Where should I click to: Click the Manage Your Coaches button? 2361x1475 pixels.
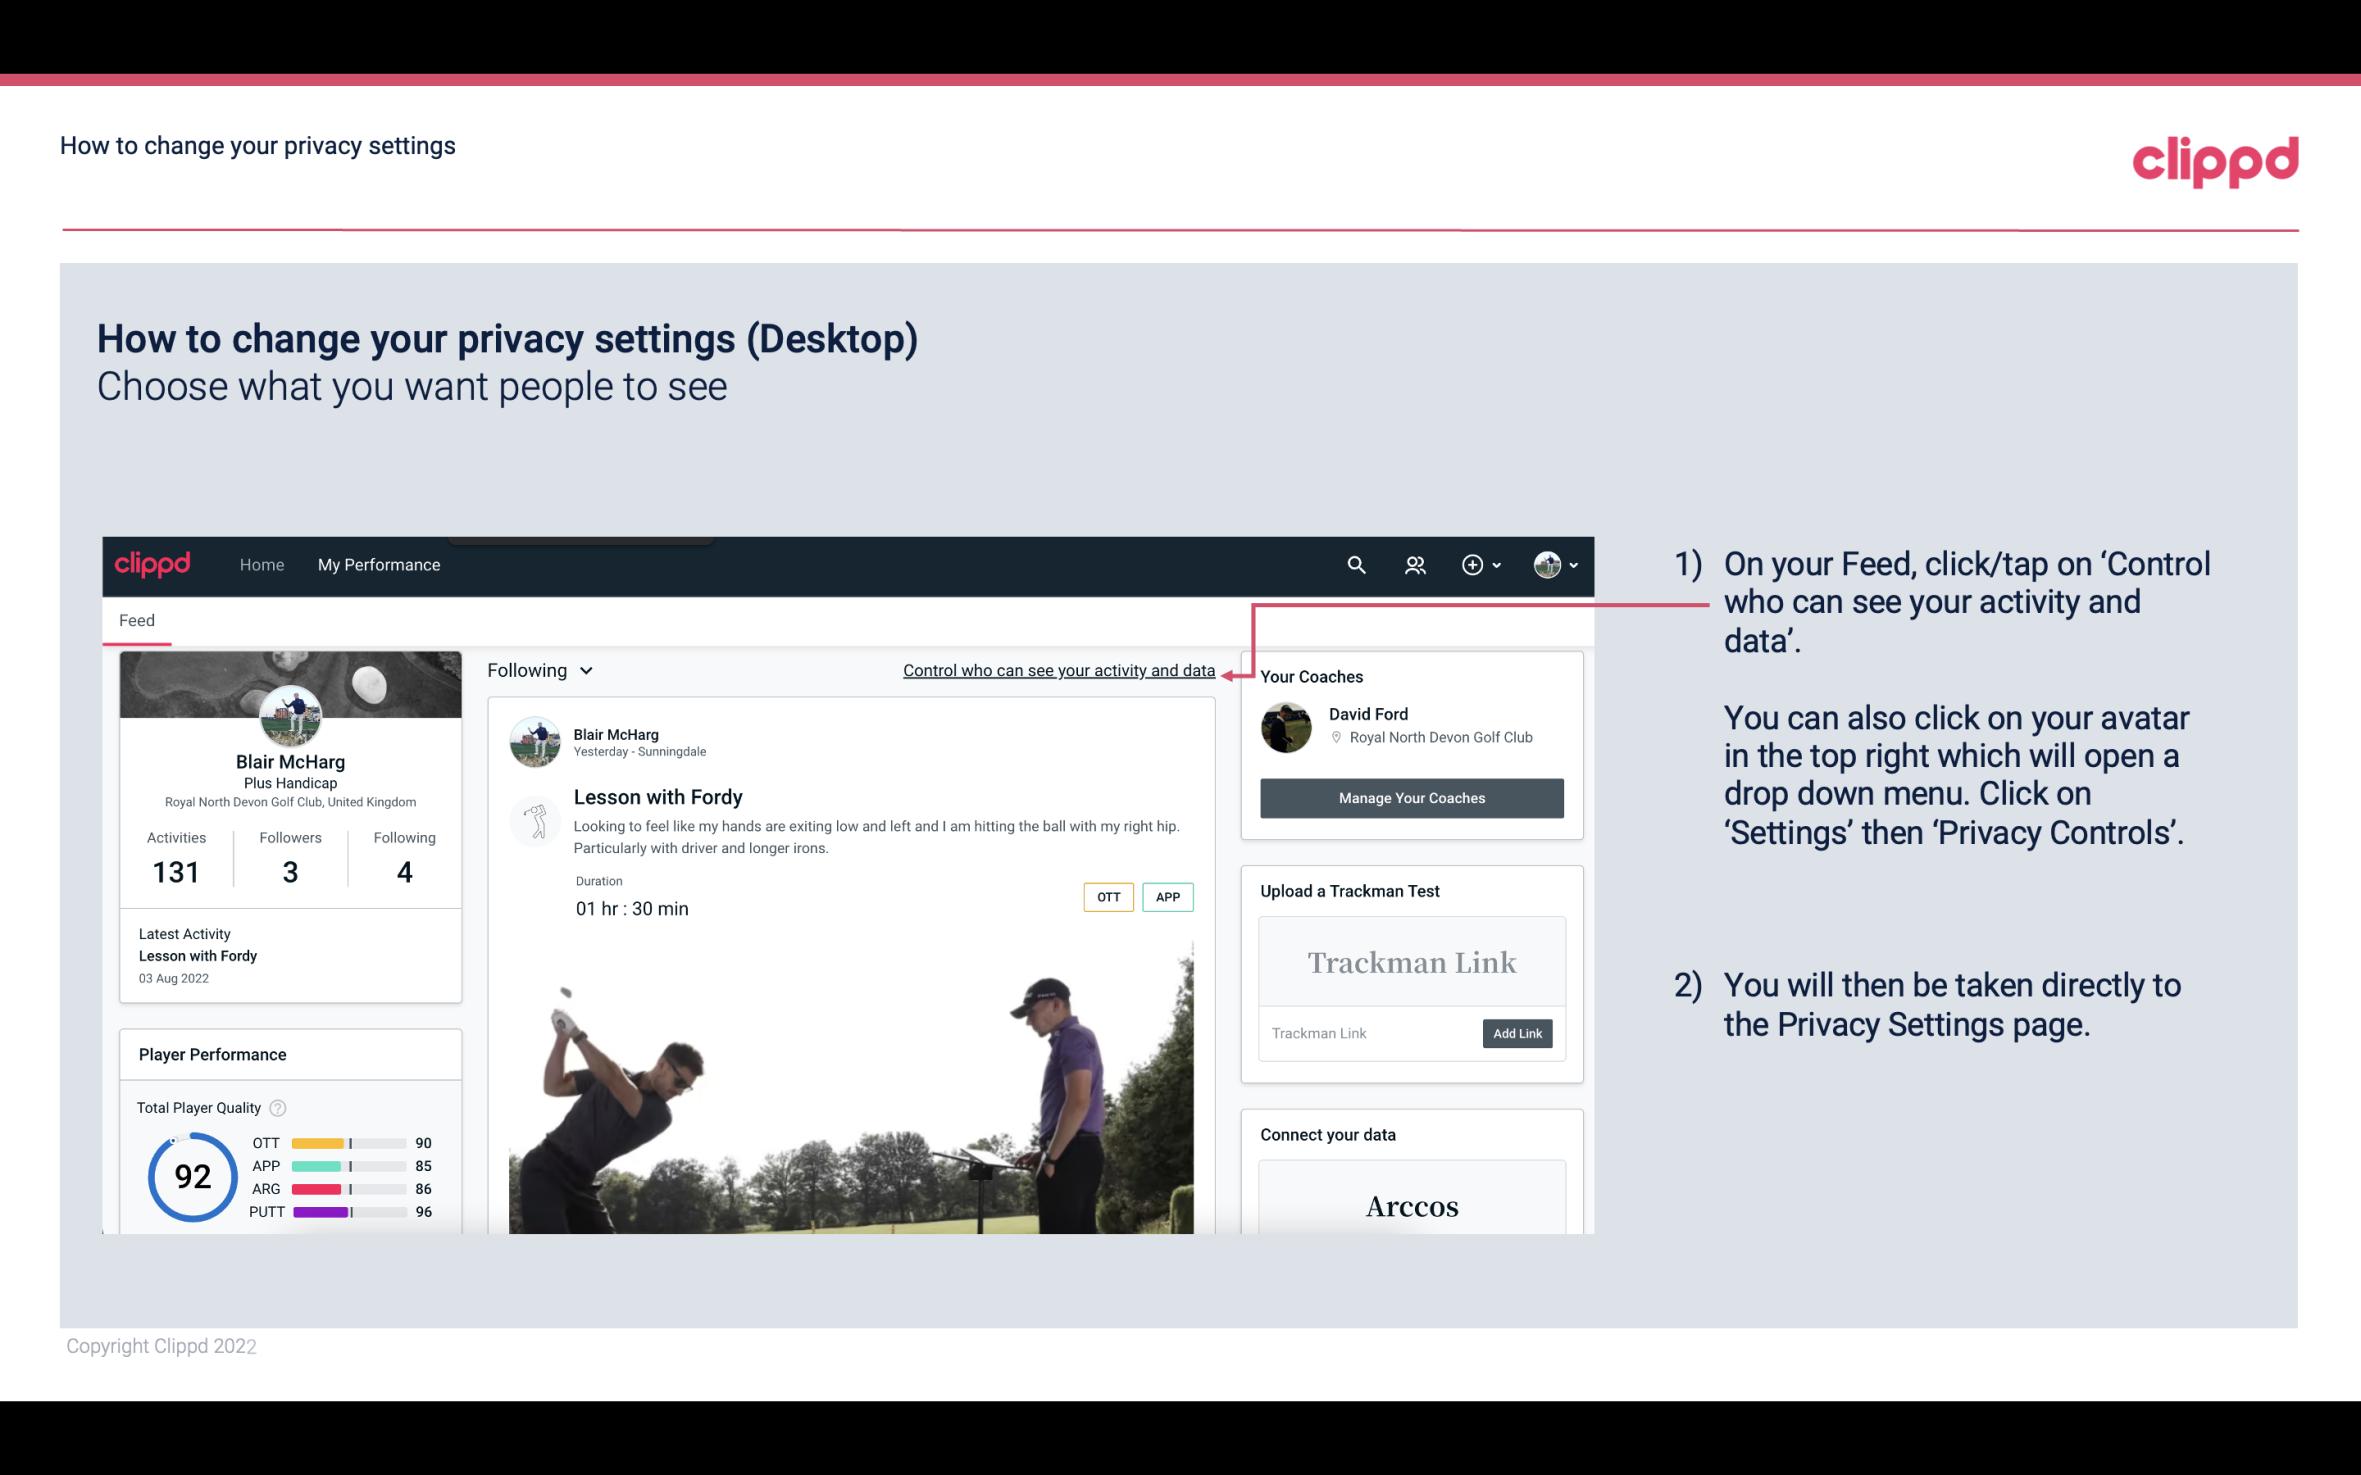coord(1410,797)
